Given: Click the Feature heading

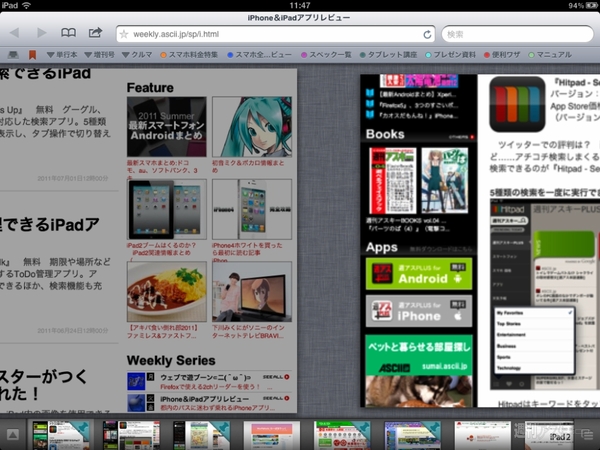Looking at the screenshot, I should (x=150, y=88).
